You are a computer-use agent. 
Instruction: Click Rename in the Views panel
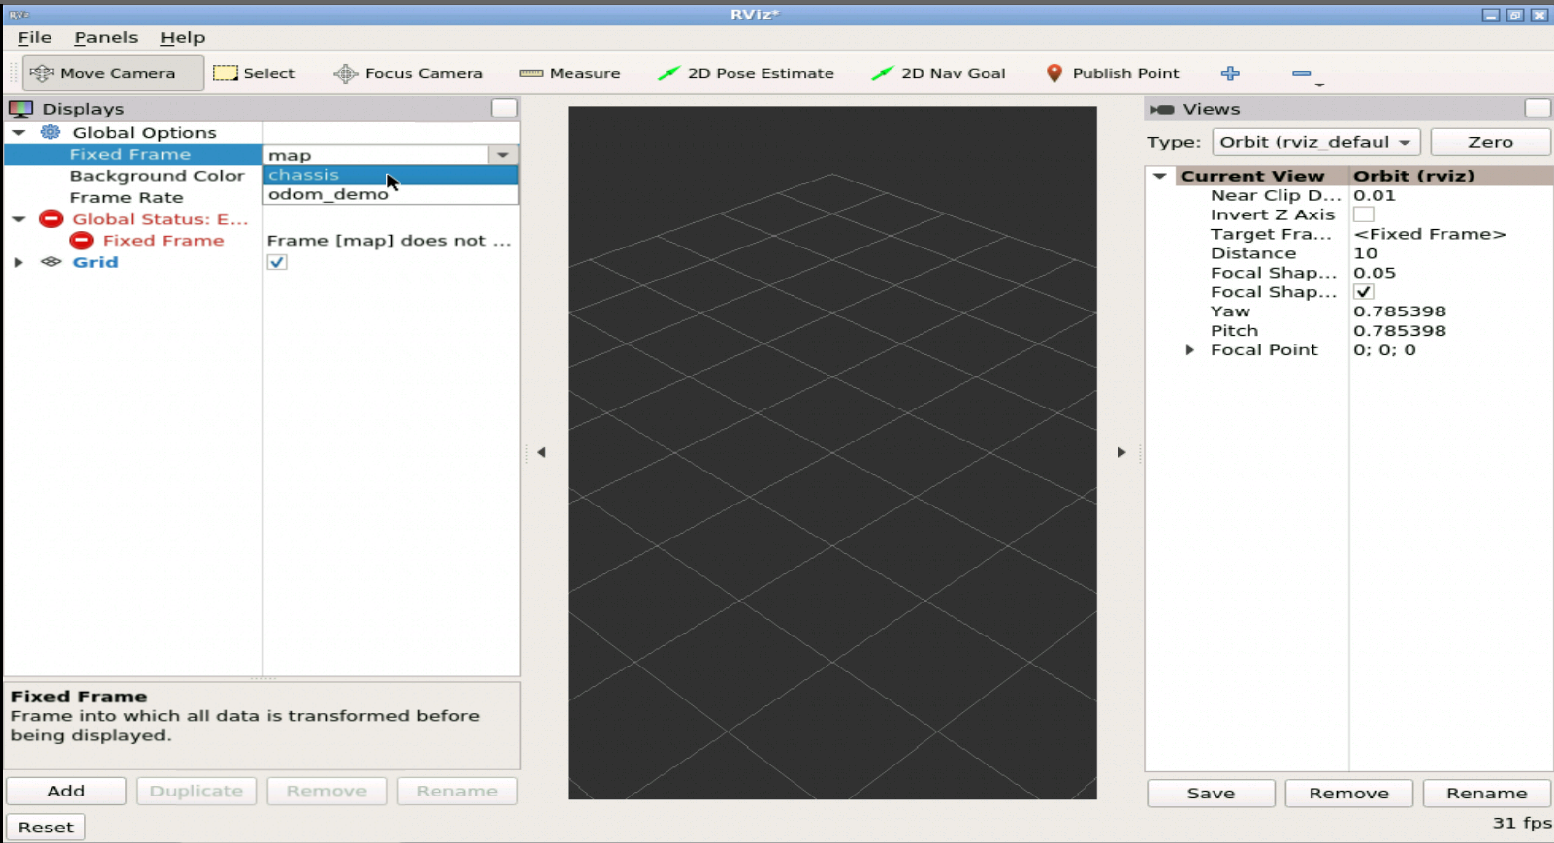point(1487,793)
